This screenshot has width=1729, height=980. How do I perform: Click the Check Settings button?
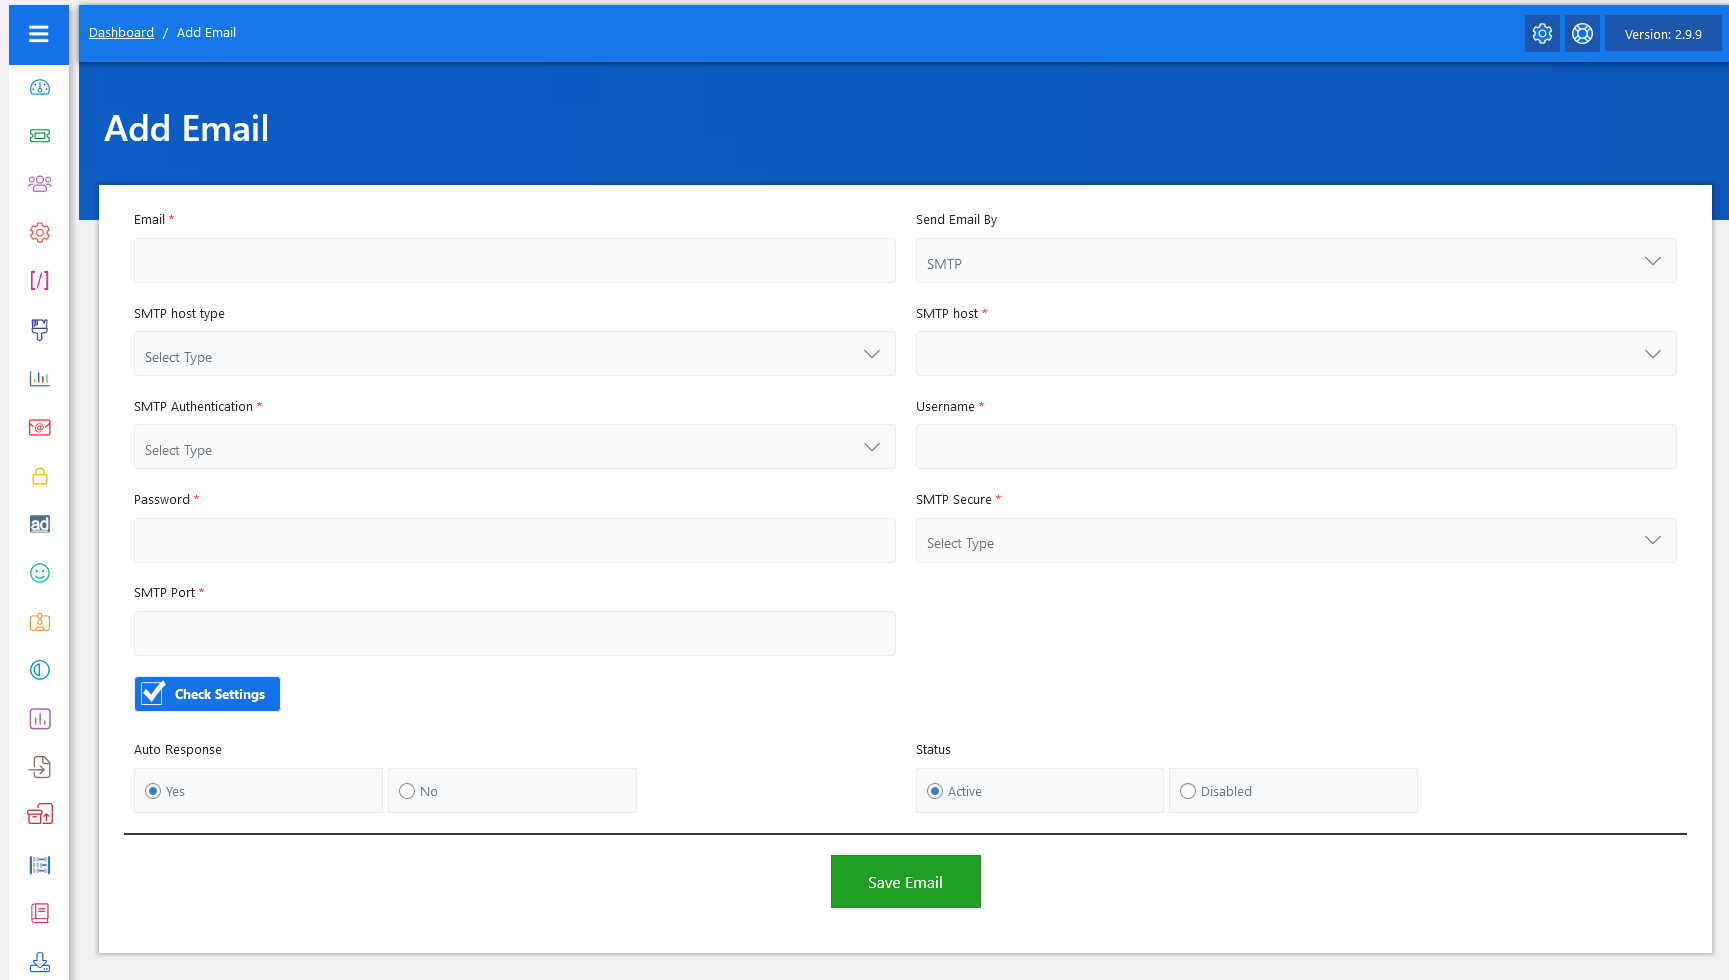[x=207, y=694]
